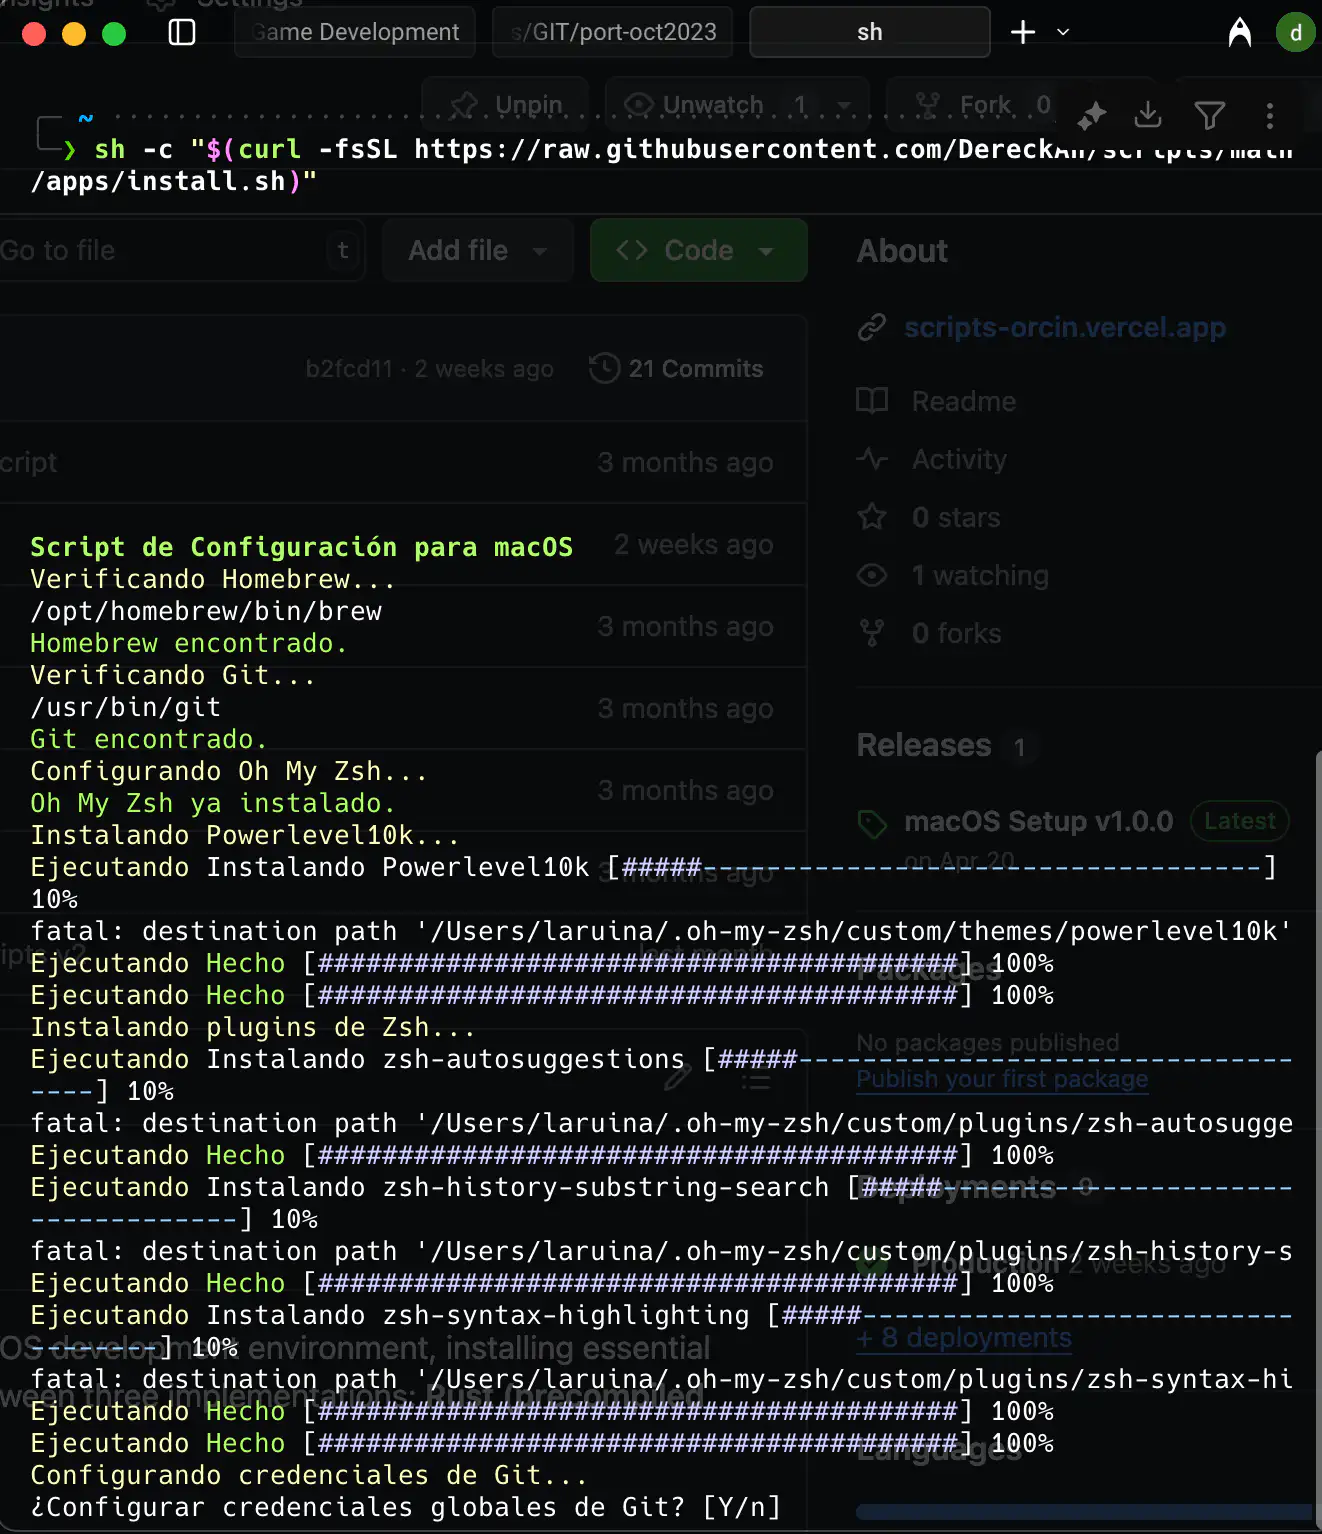The width and height of the screenshot is (1322, 1534).
Task: Open the filter funnel icon
Action: [1209, 116]
